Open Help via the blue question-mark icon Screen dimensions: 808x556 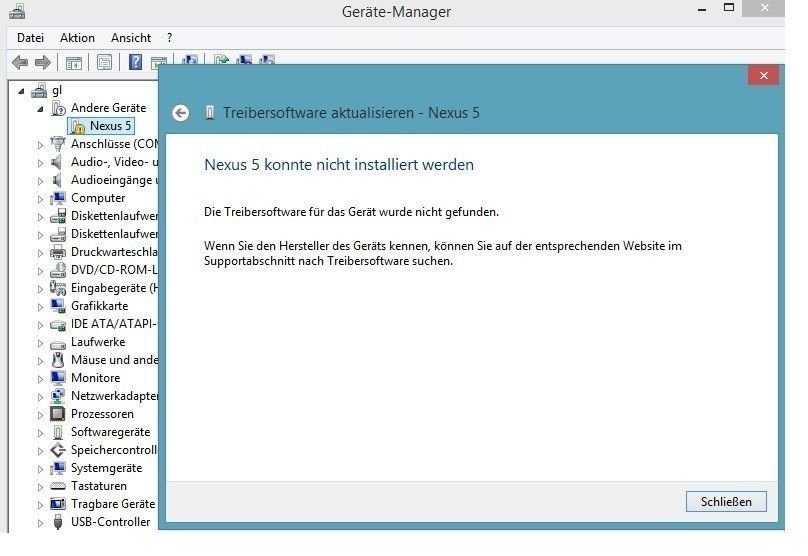coord(135,62)
